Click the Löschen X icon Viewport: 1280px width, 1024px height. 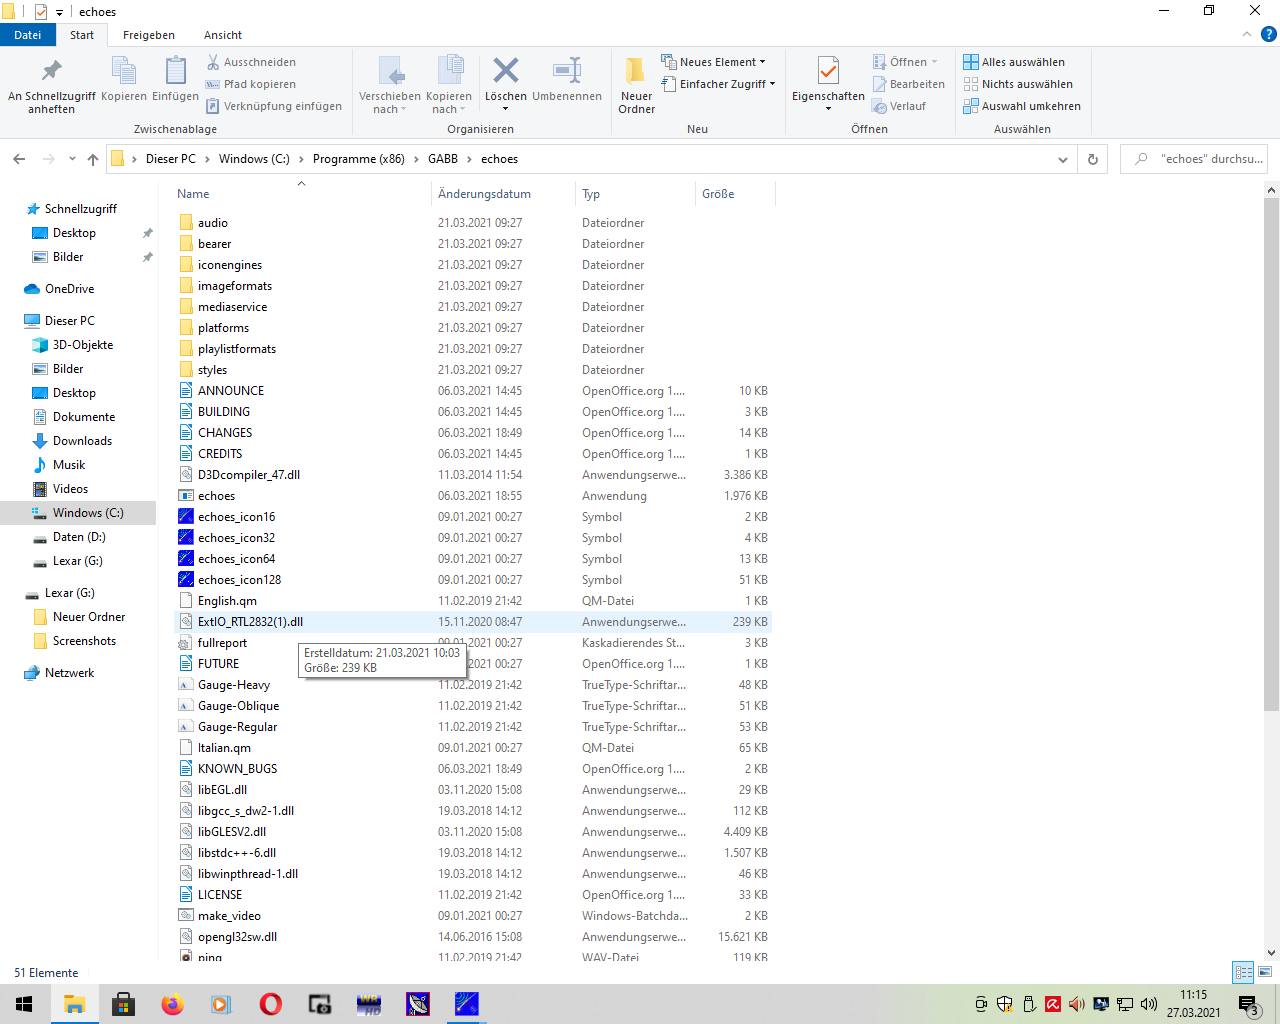point(506,79)
